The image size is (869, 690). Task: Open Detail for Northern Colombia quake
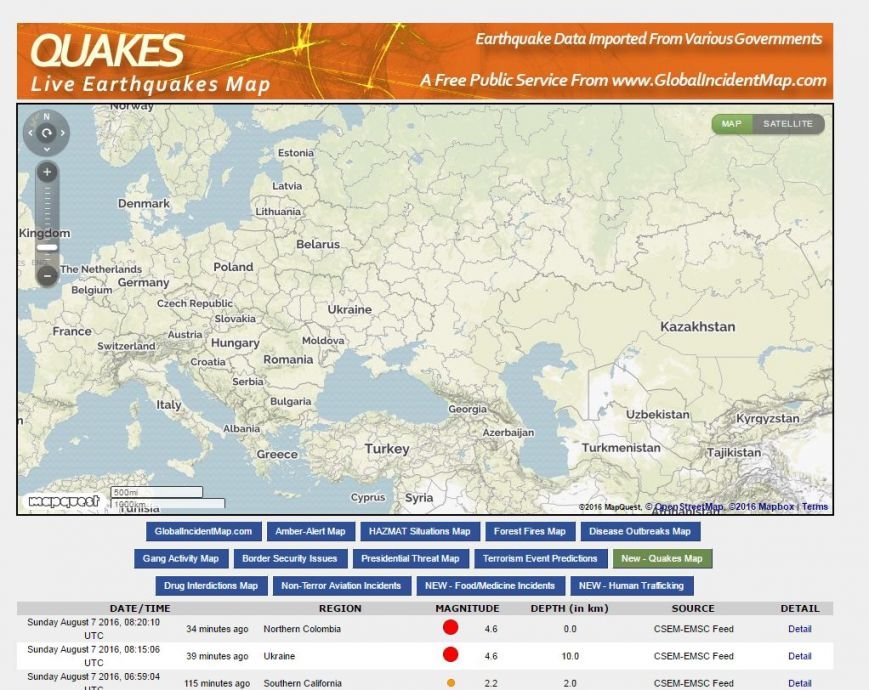[x=800, y=629]
